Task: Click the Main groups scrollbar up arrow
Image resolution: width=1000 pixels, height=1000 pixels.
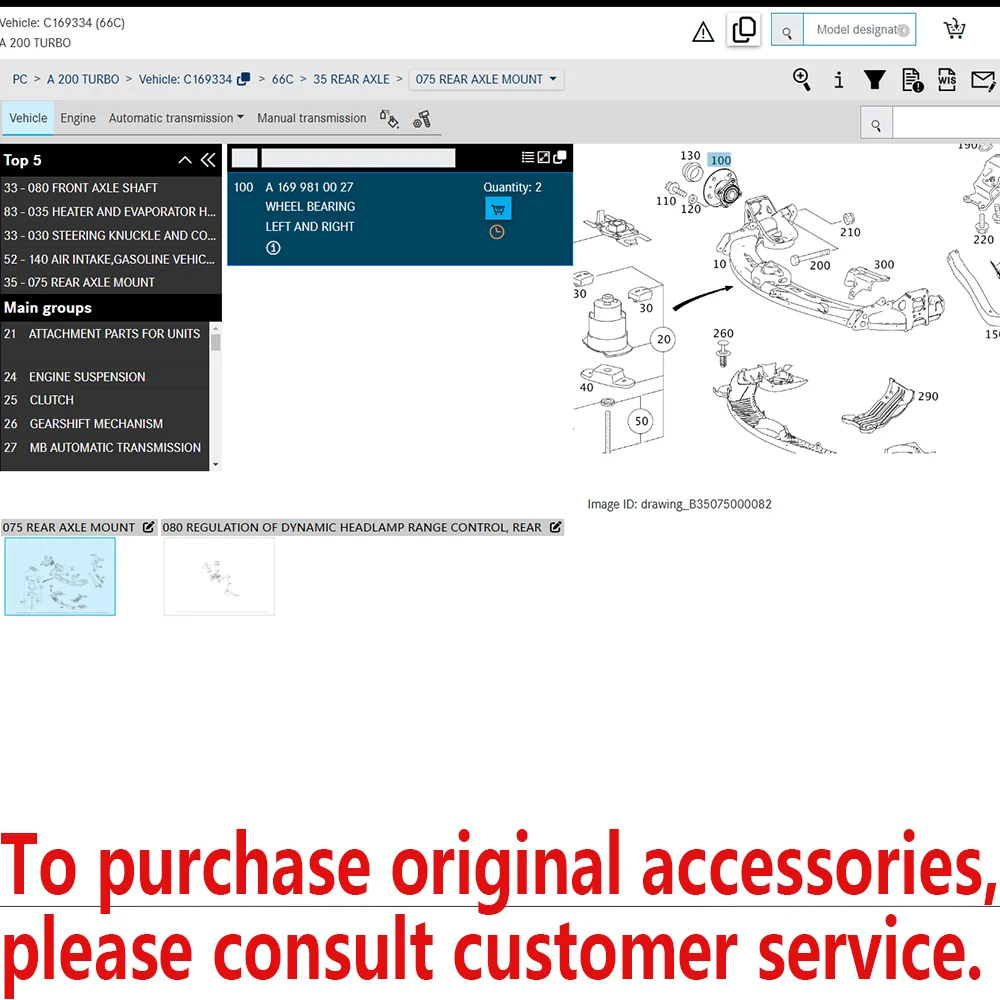Action: pos(216,328)
